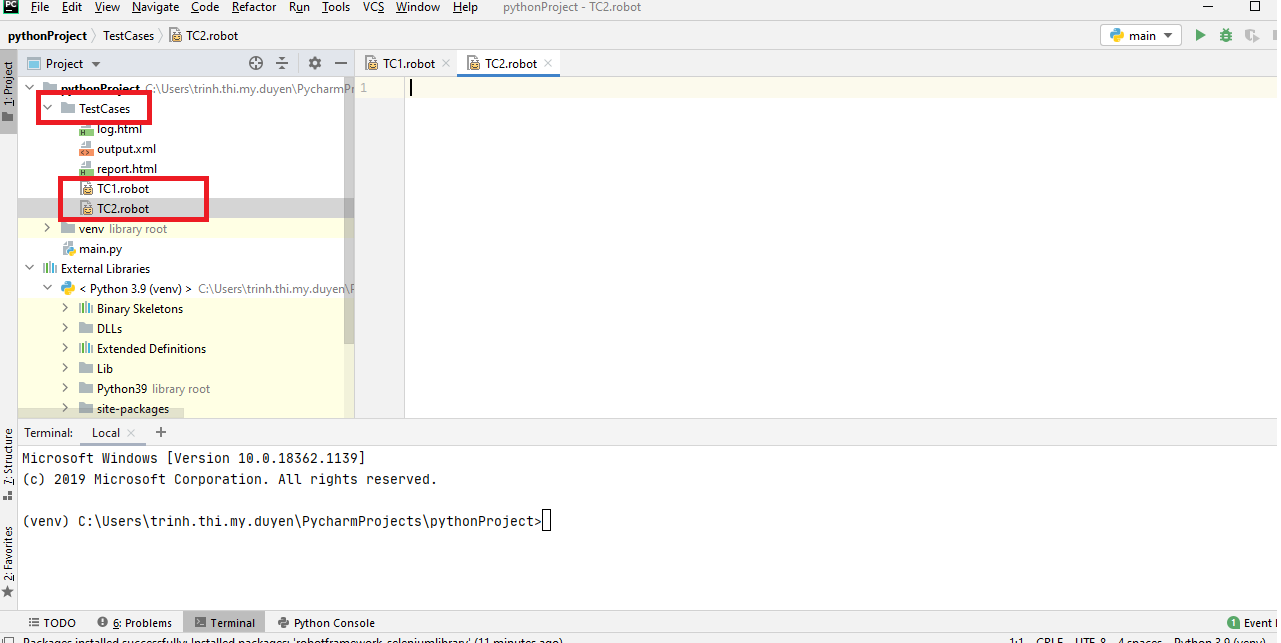The width and height of the screenshot is (1281, 643).
Task: Open the 1: Project side tool button
Action: tap(8, 91)
